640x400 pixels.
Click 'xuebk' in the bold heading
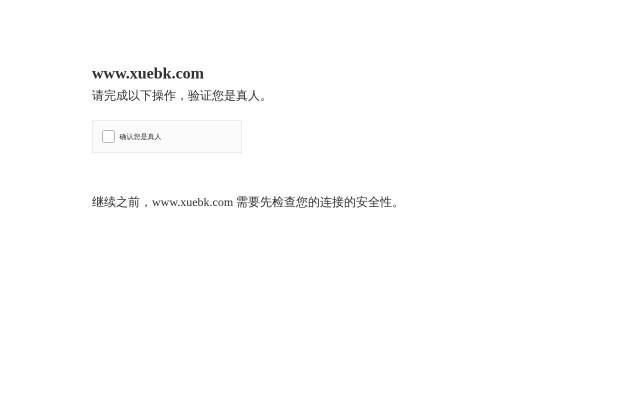point(151,73)
